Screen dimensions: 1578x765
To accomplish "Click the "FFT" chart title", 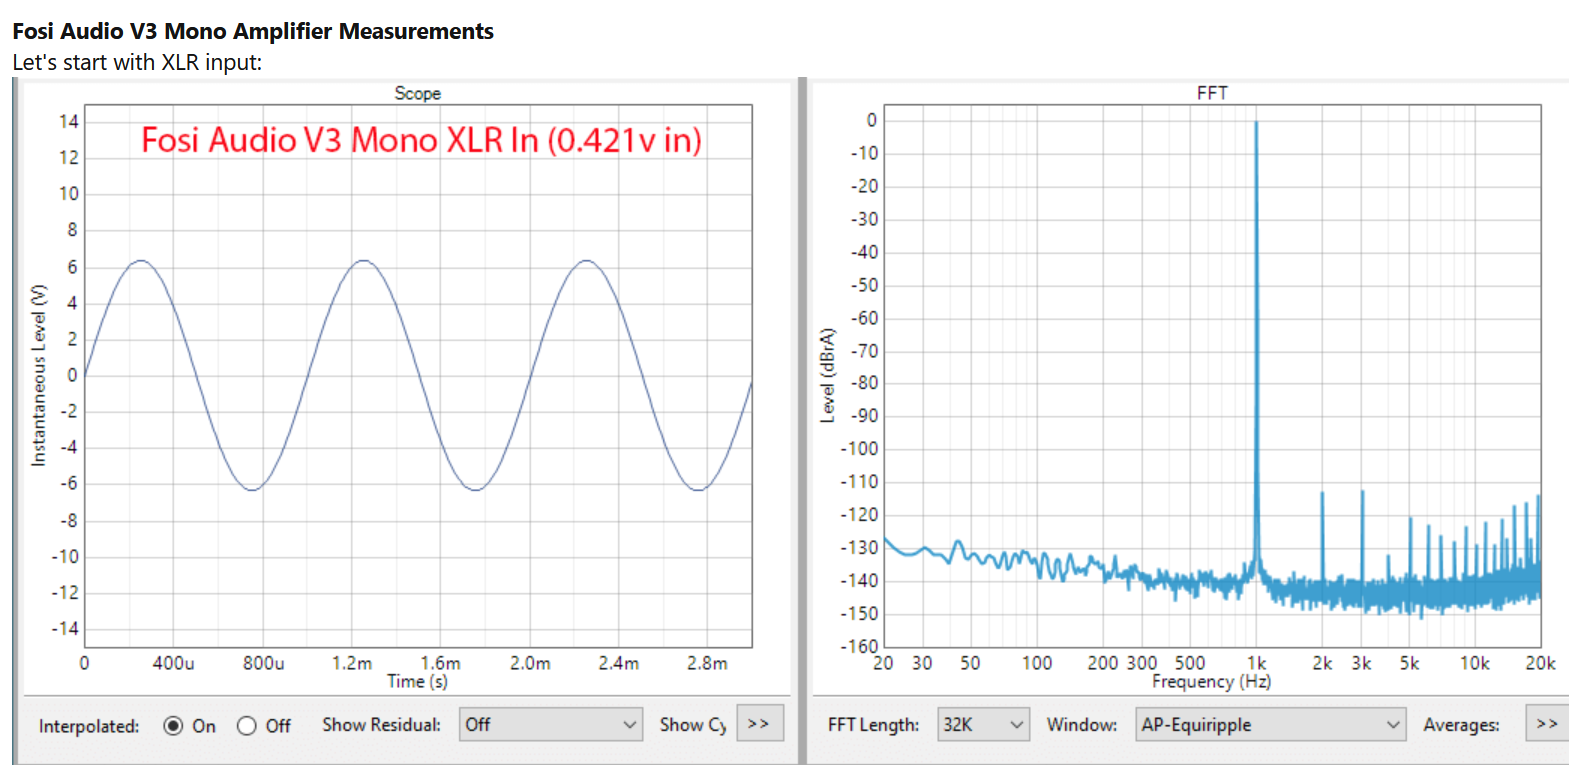I will pos(1212,93).
